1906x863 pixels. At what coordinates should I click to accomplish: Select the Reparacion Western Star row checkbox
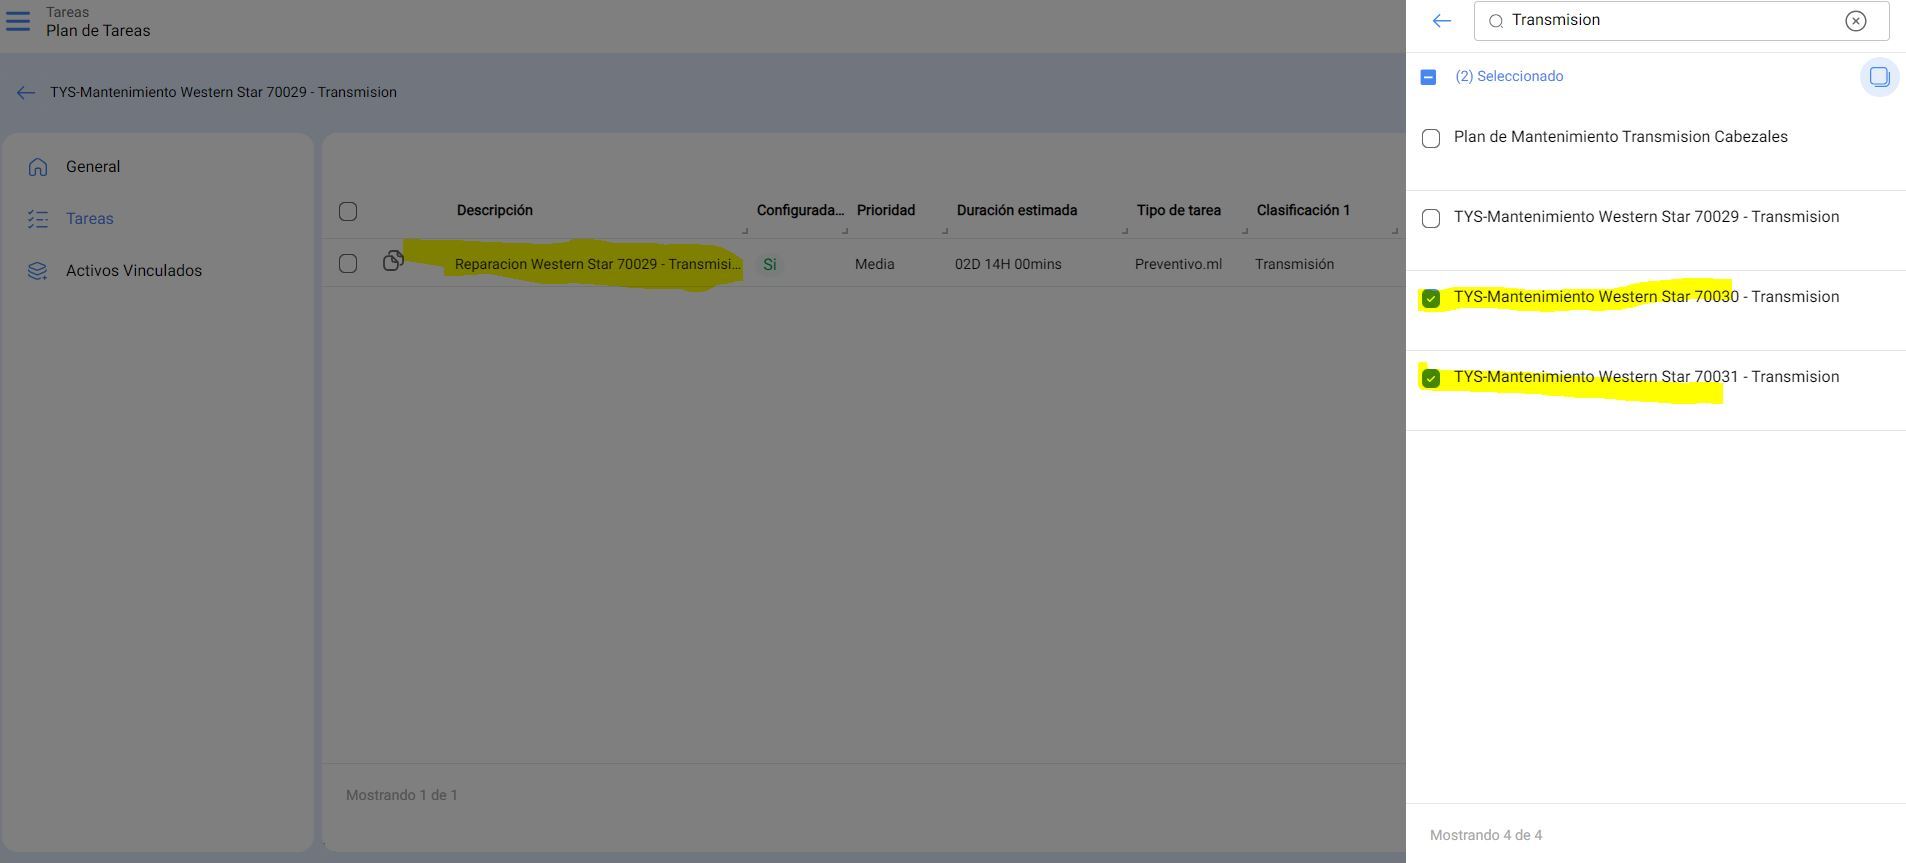point(348,264)
